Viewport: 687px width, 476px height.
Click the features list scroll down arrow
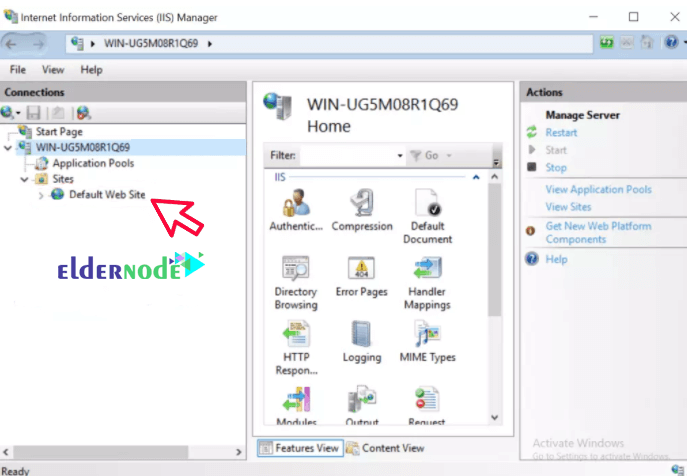click(494, 418)
